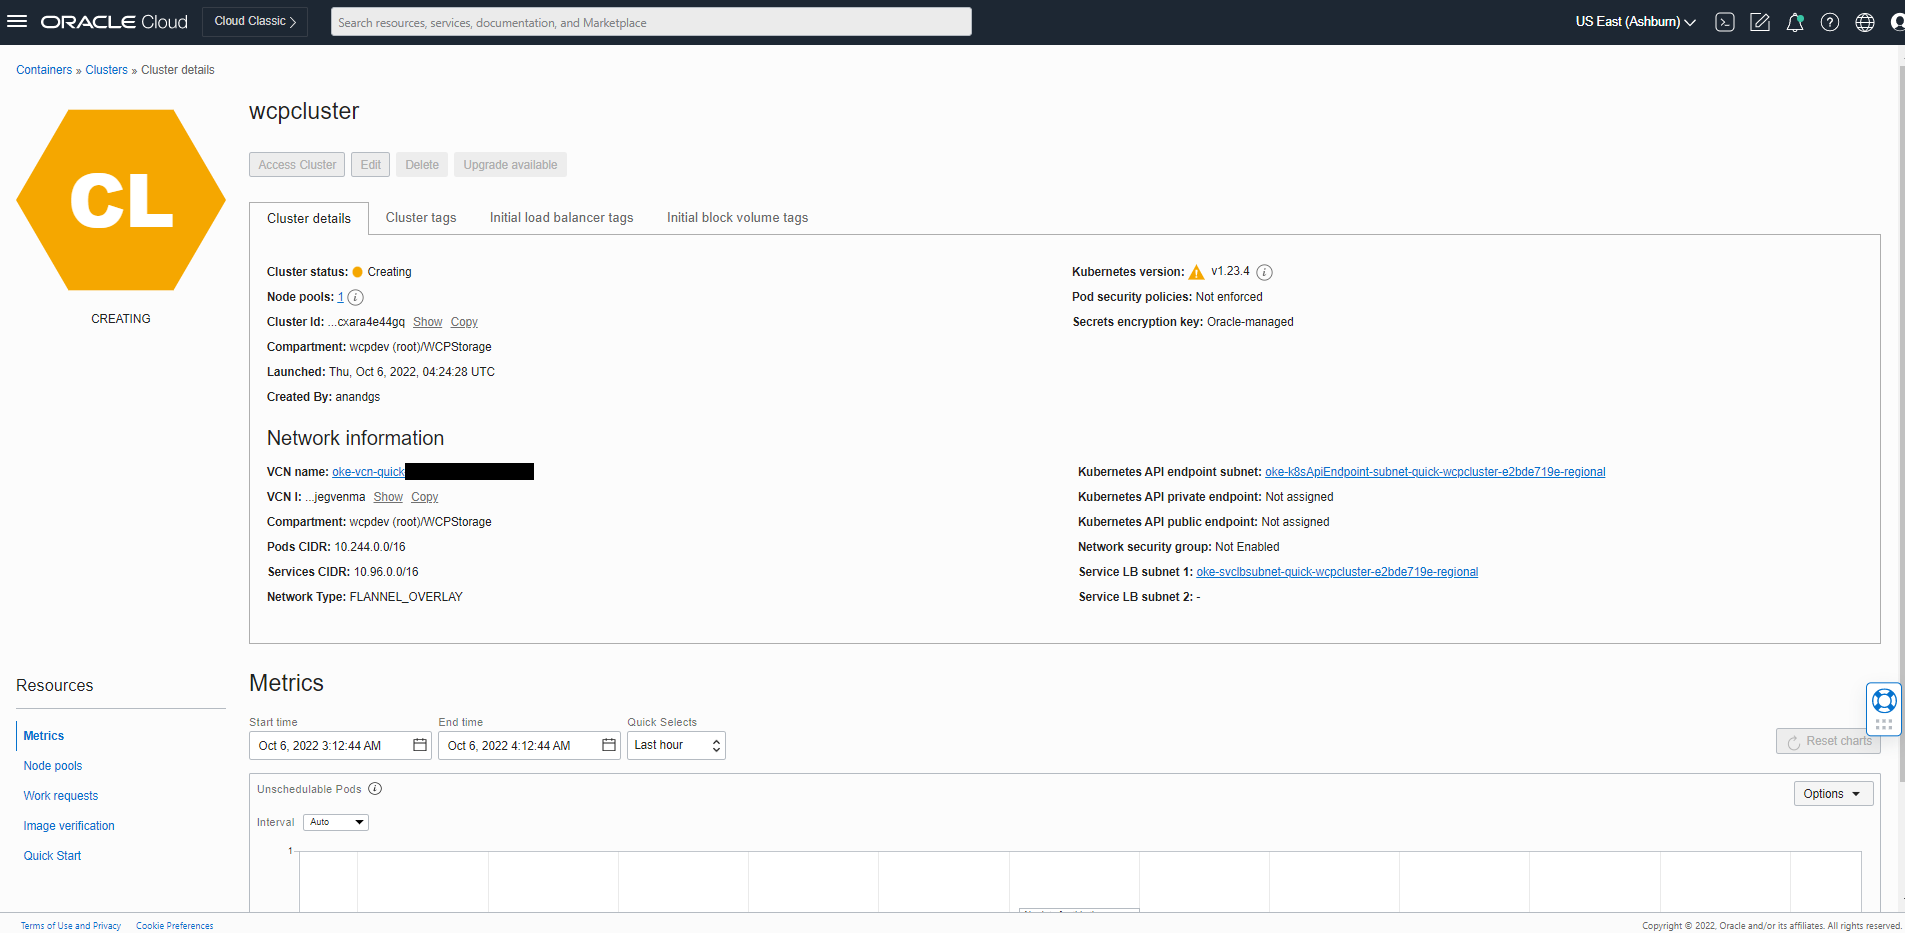Open the support lifebuoy help widget

pyautogui.click(x=1884, y=701)
